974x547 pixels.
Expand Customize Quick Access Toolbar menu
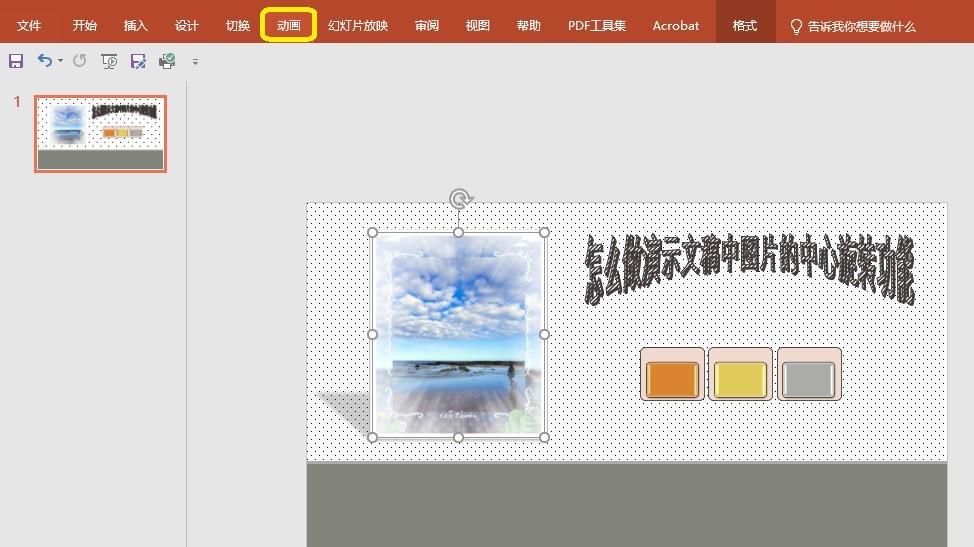tap(195, 62)
